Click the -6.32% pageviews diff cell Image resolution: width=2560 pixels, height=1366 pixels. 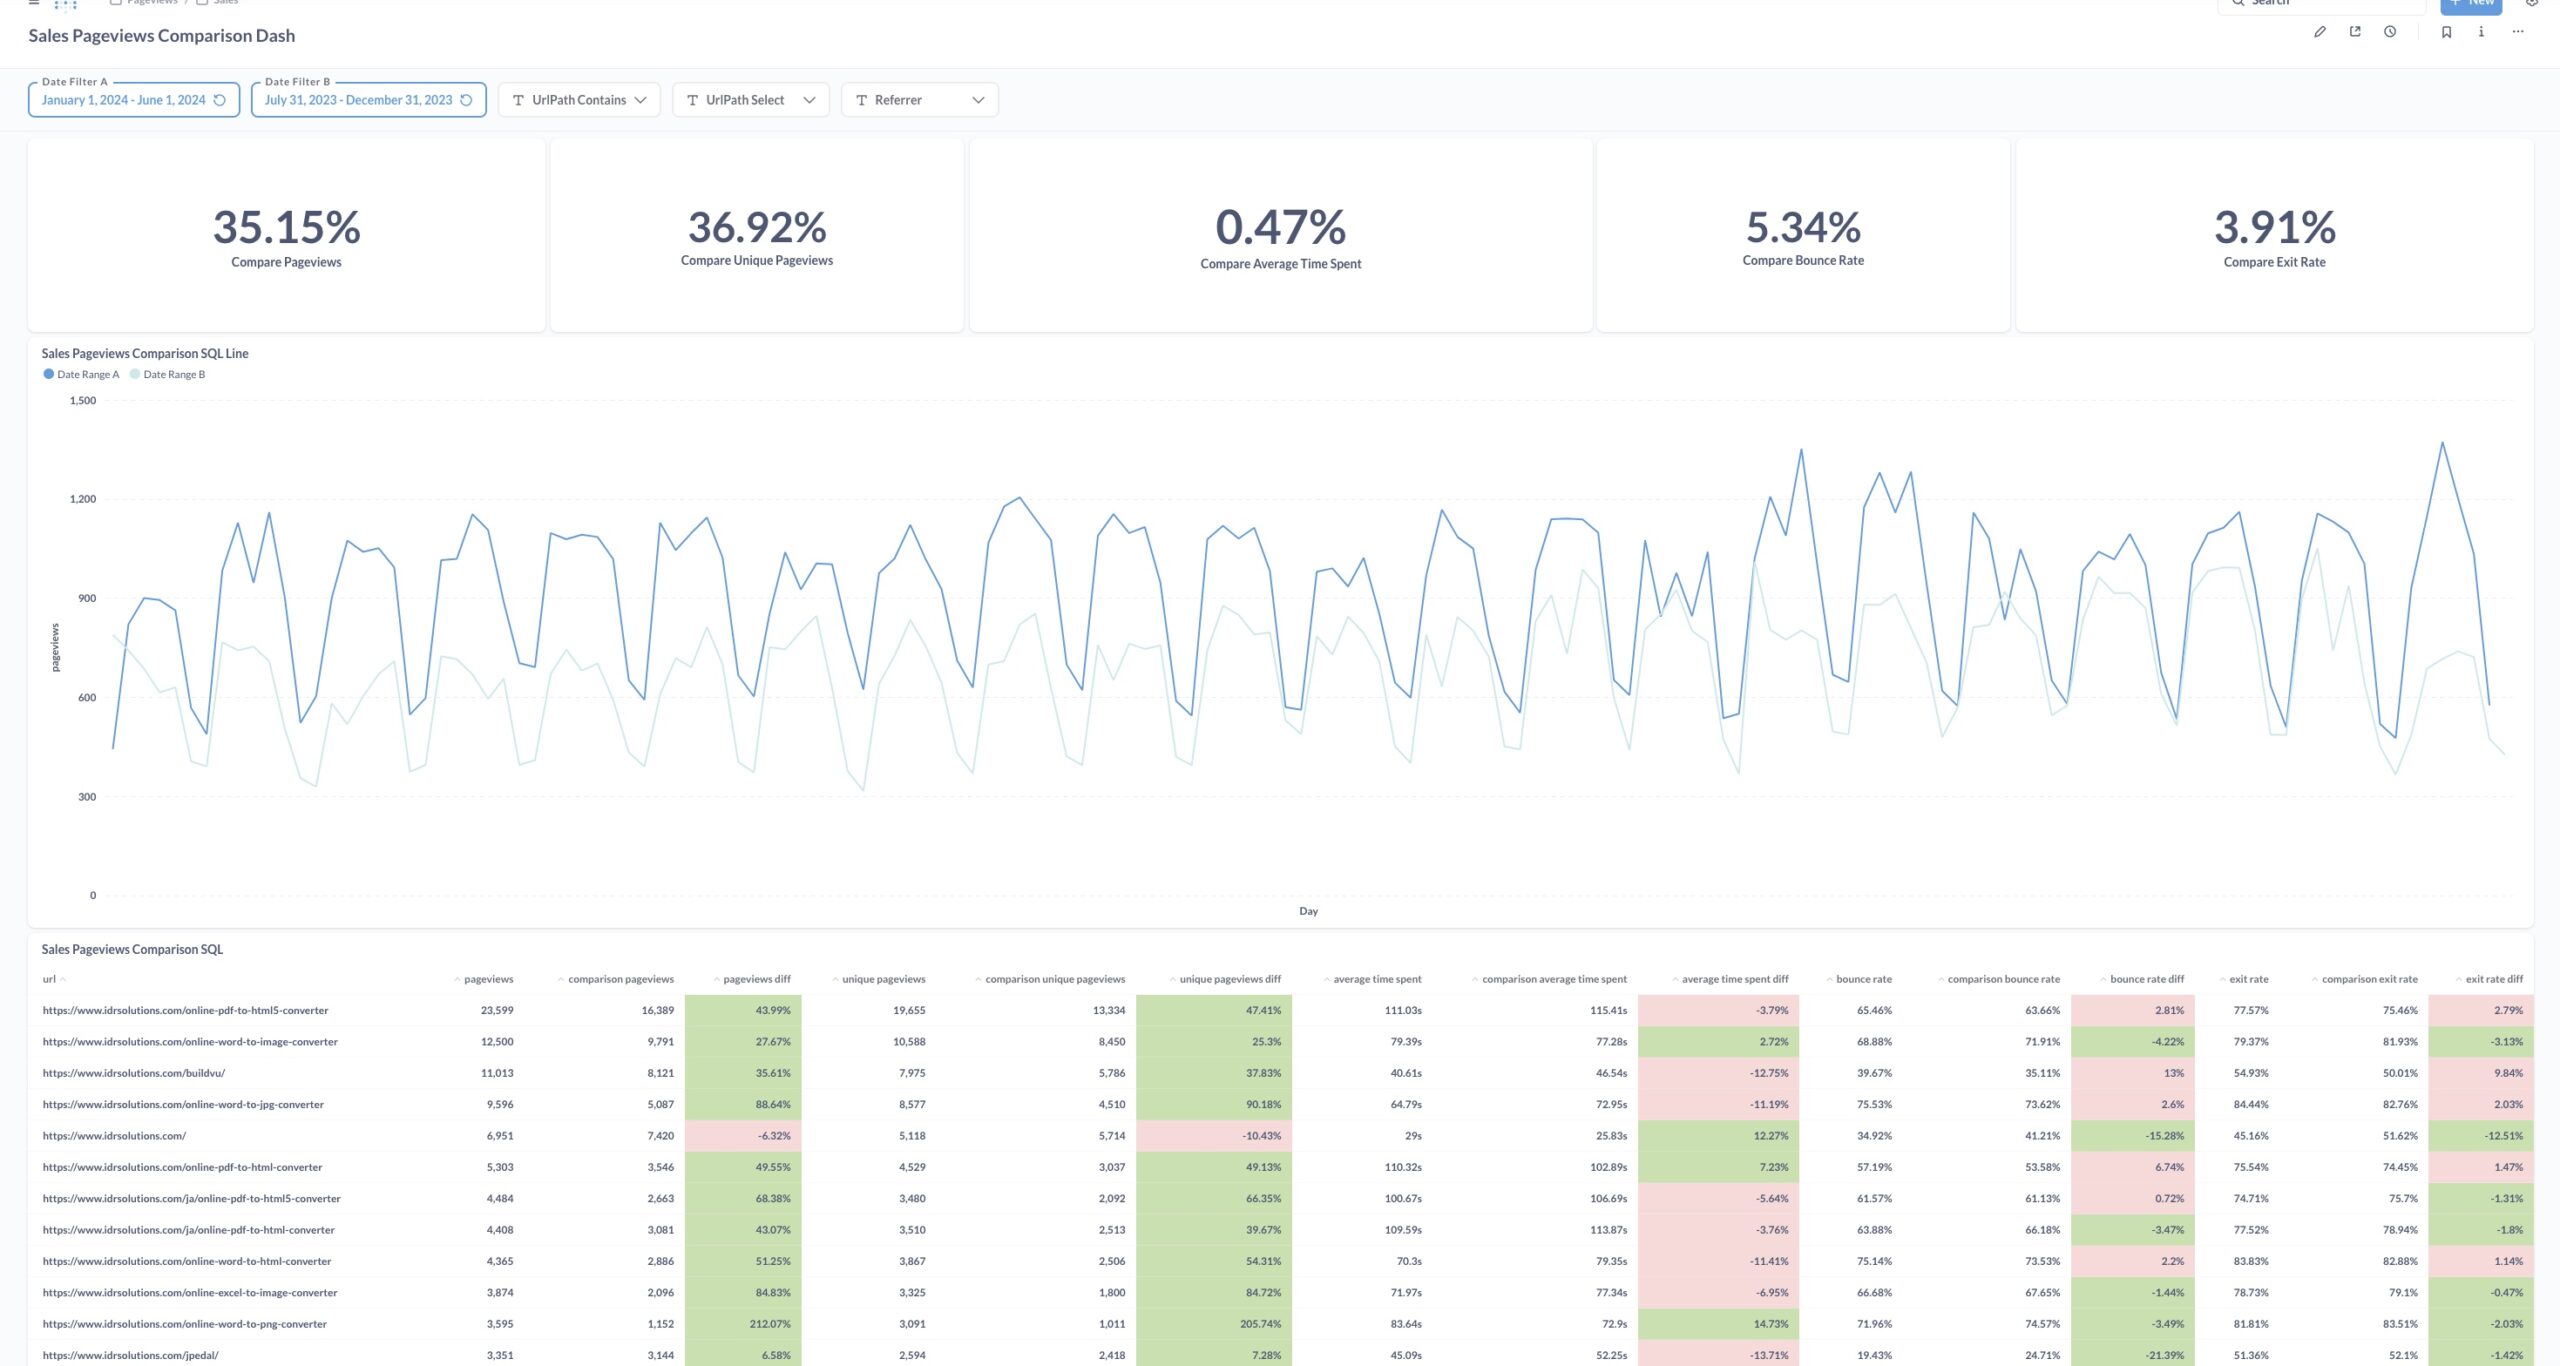(743, 1136)
